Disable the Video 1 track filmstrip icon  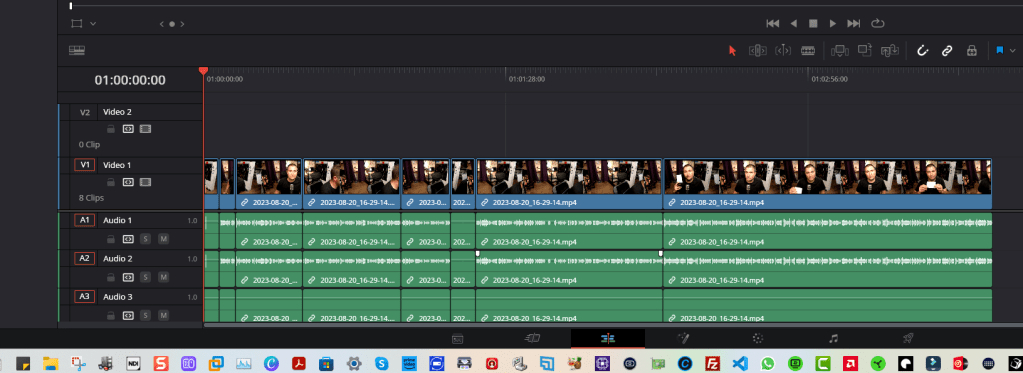click(x=145, y=182)
